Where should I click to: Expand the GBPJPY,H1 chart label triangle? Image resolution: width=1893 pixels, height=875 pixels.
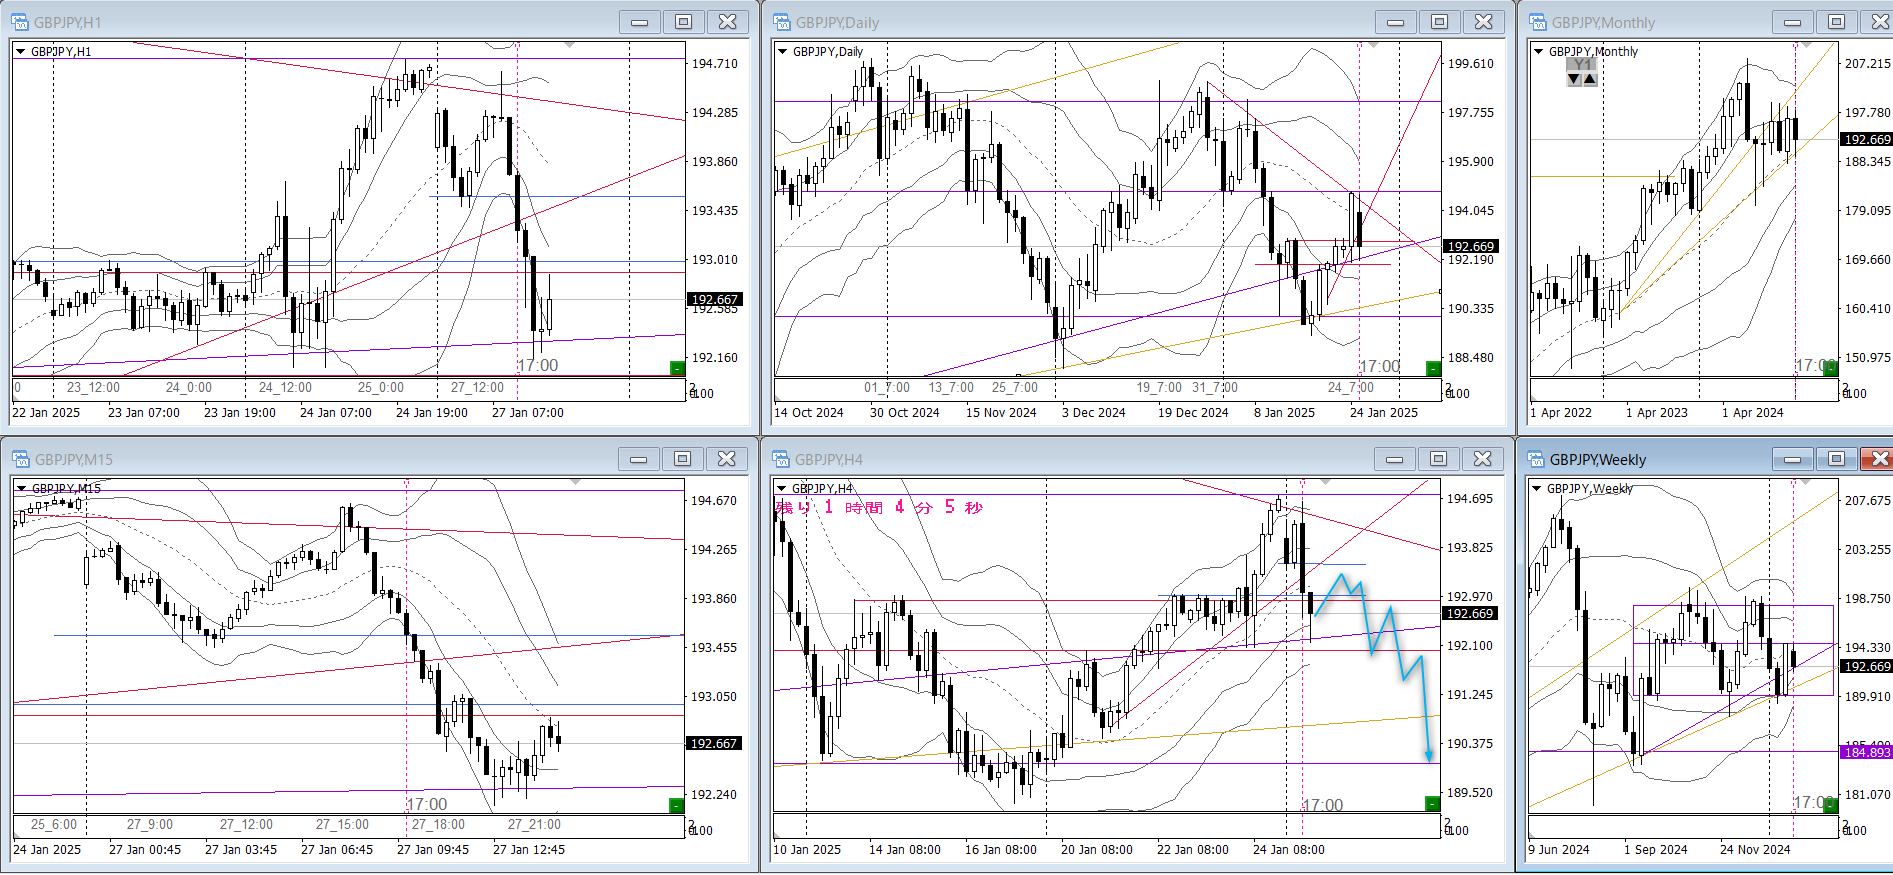click(20, 52)
